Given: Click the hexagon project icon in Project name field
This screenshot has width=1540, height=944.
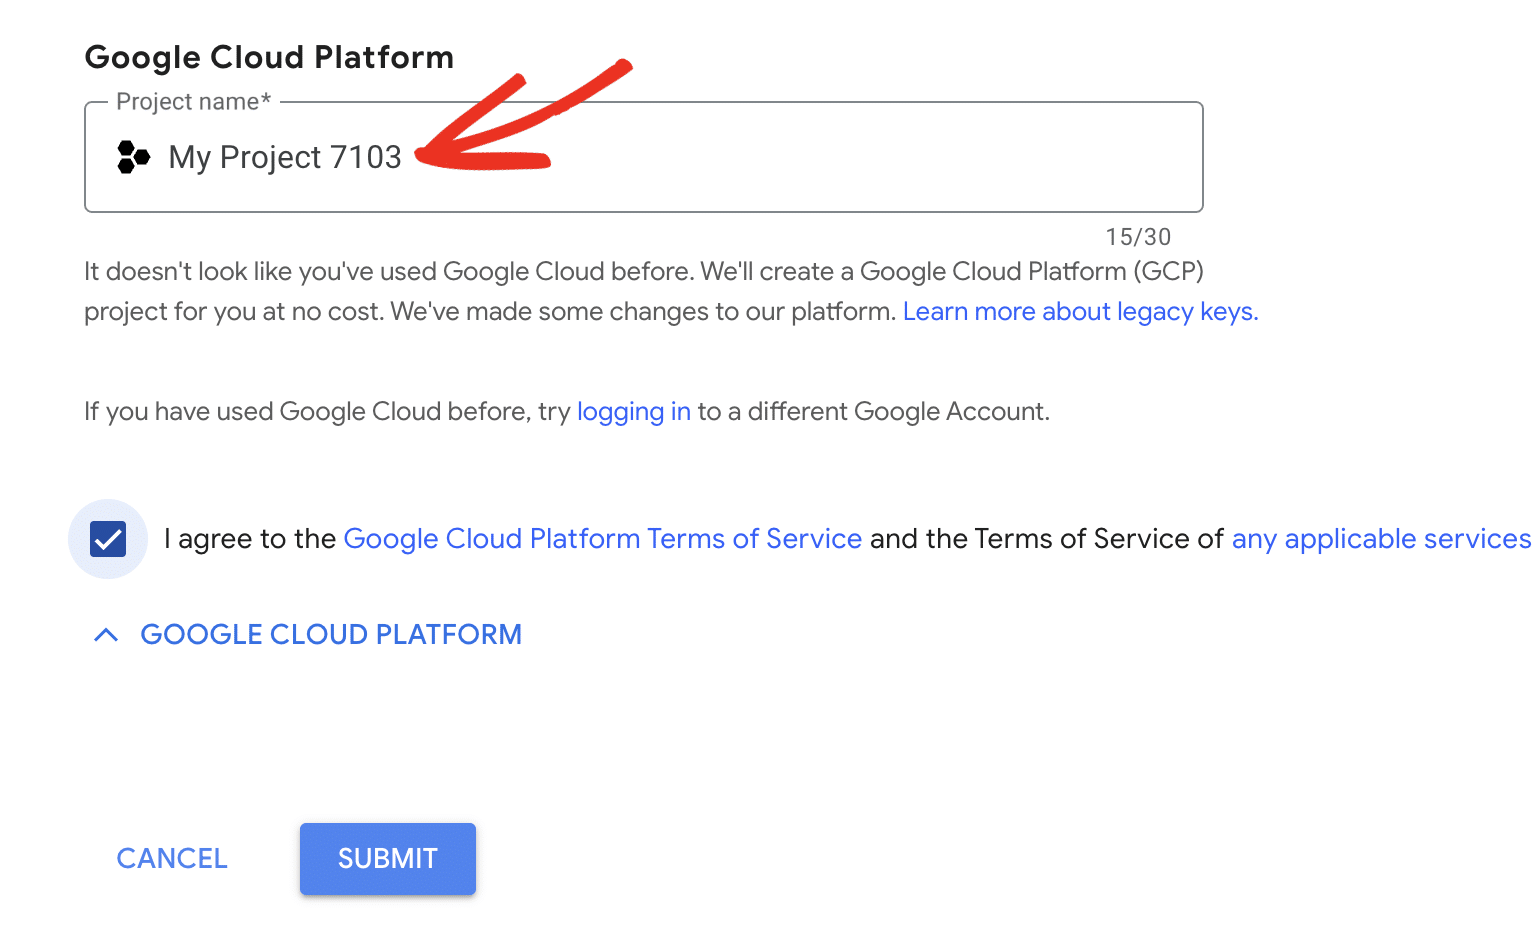Looking at the screenshot, I should coord(133,157).
